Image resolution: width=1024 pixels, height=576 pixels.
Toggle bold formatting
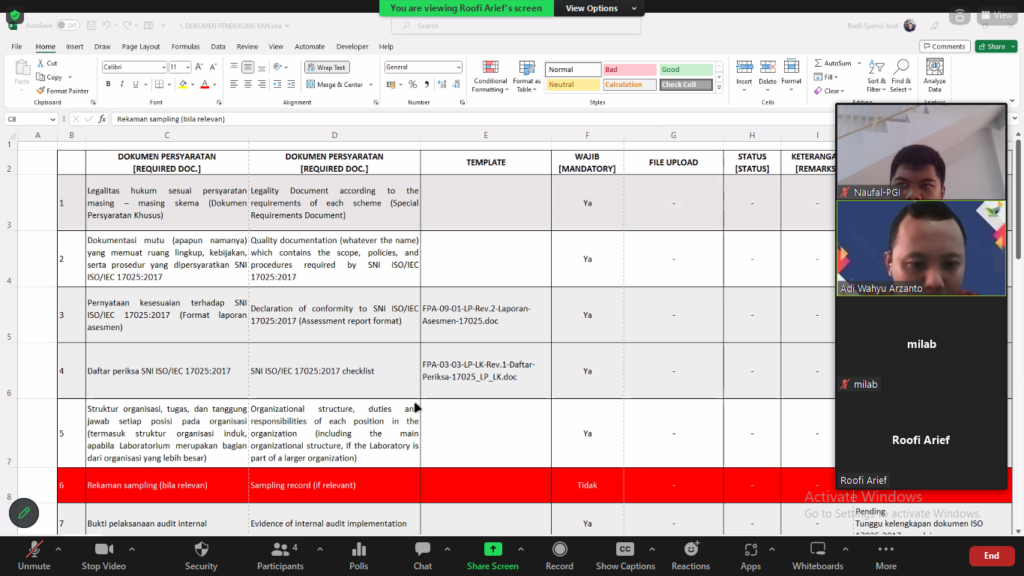click(108, 84)
